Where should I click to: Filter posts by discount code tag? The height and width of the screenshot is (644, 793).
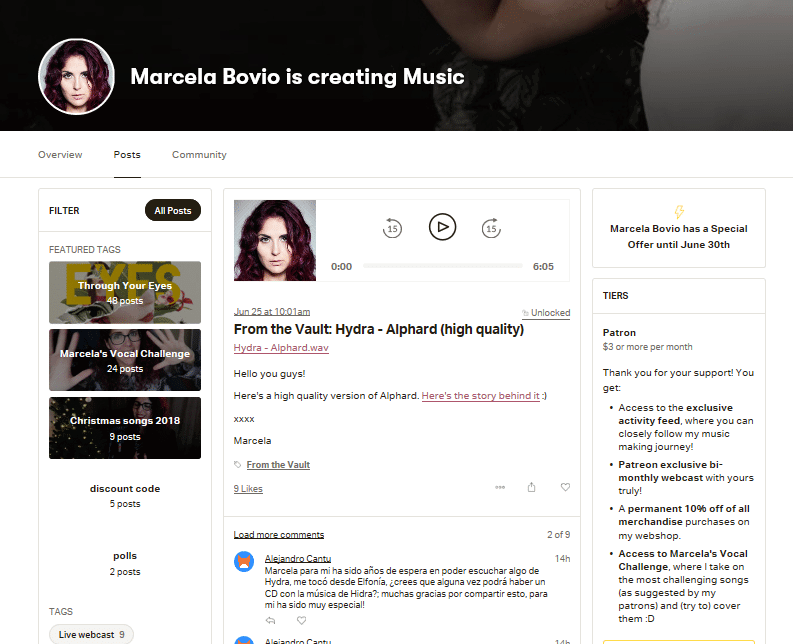[x=125, y=496]
